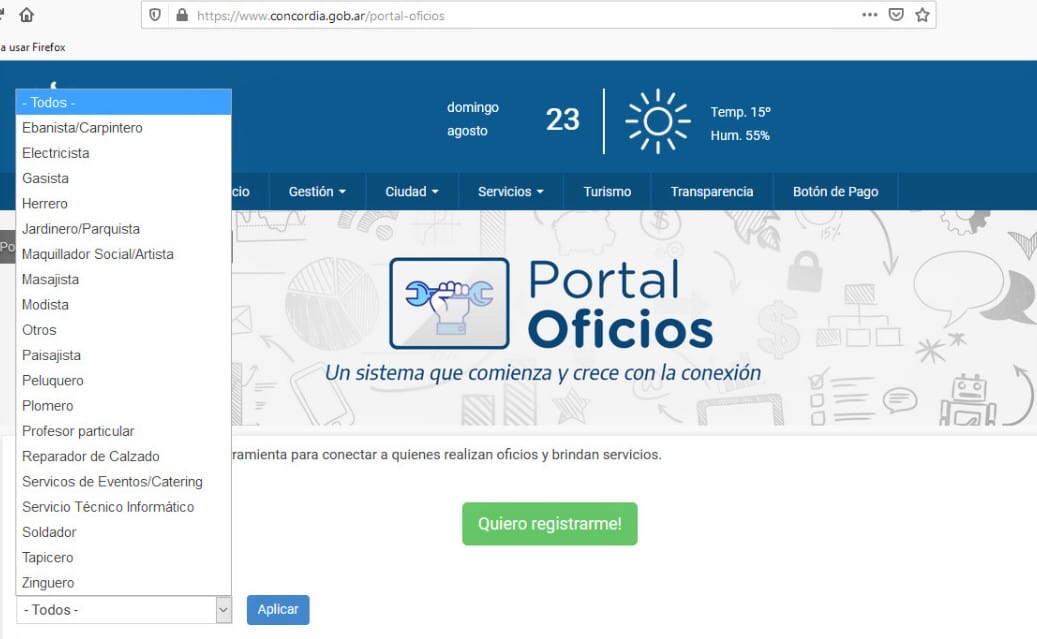Collapse the '- Todos -' select box
Screen dimensions: 1037x639
tap(124, 610)
